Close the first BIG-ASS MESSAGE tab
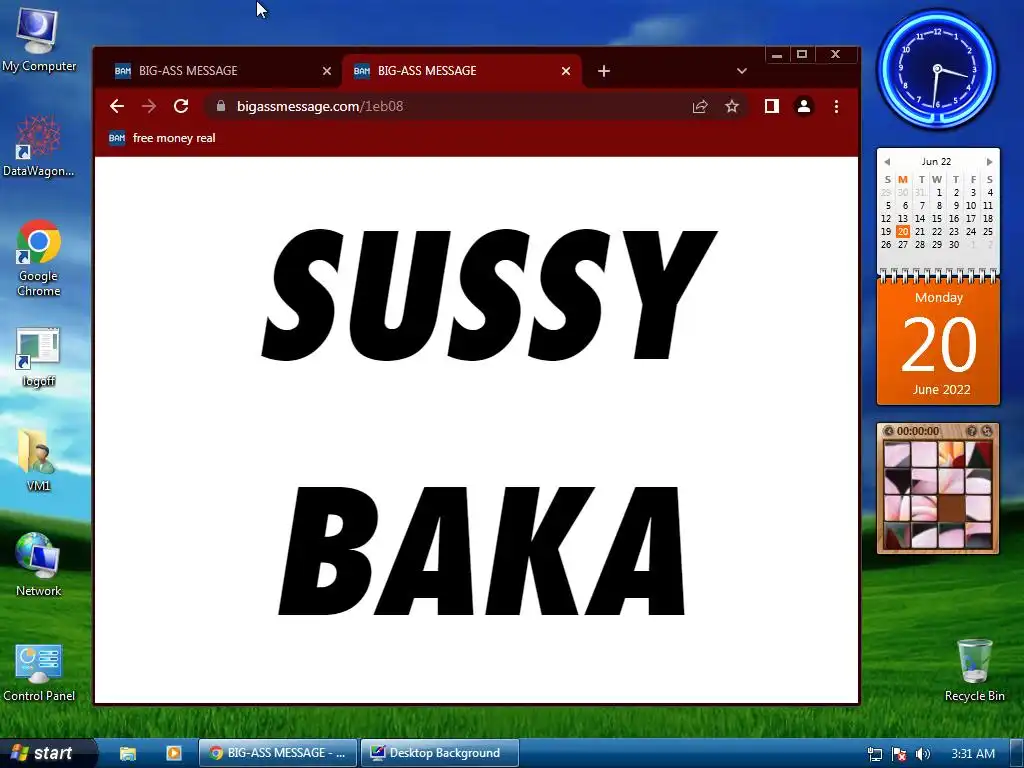This screenshot has width=1024, height=768. click(x=327, y=71)
